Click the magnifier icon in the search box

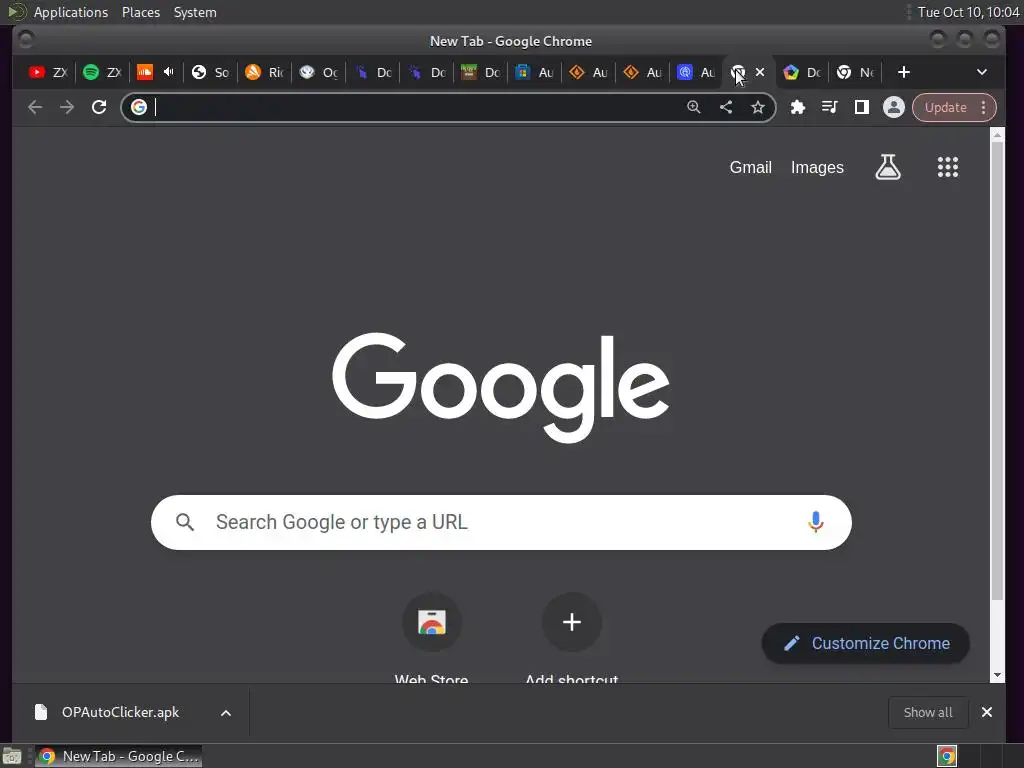click(x=185, y=522)
